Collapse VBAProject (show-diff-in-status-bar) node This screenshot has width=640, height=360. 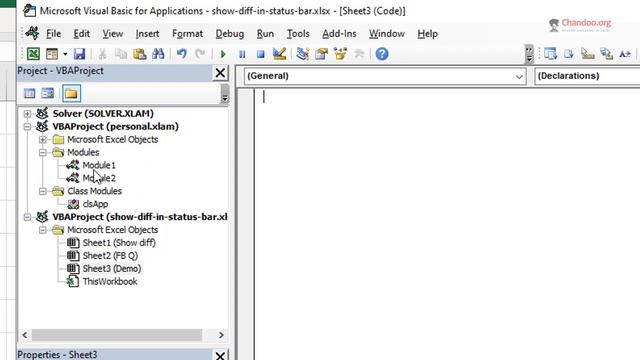click(x=27, y=217)
